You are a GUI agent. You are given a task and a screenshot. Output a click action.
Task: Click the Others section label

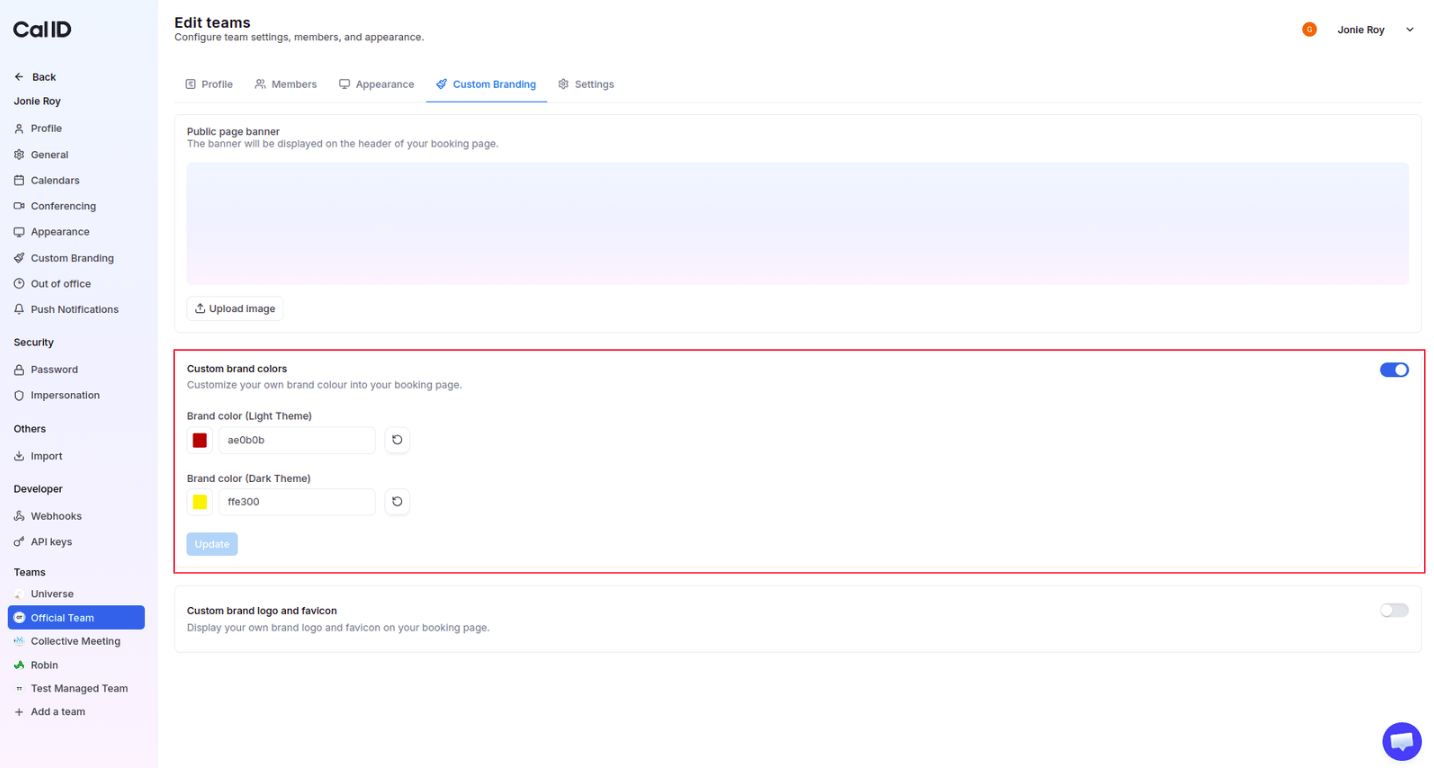click(30, 429)
